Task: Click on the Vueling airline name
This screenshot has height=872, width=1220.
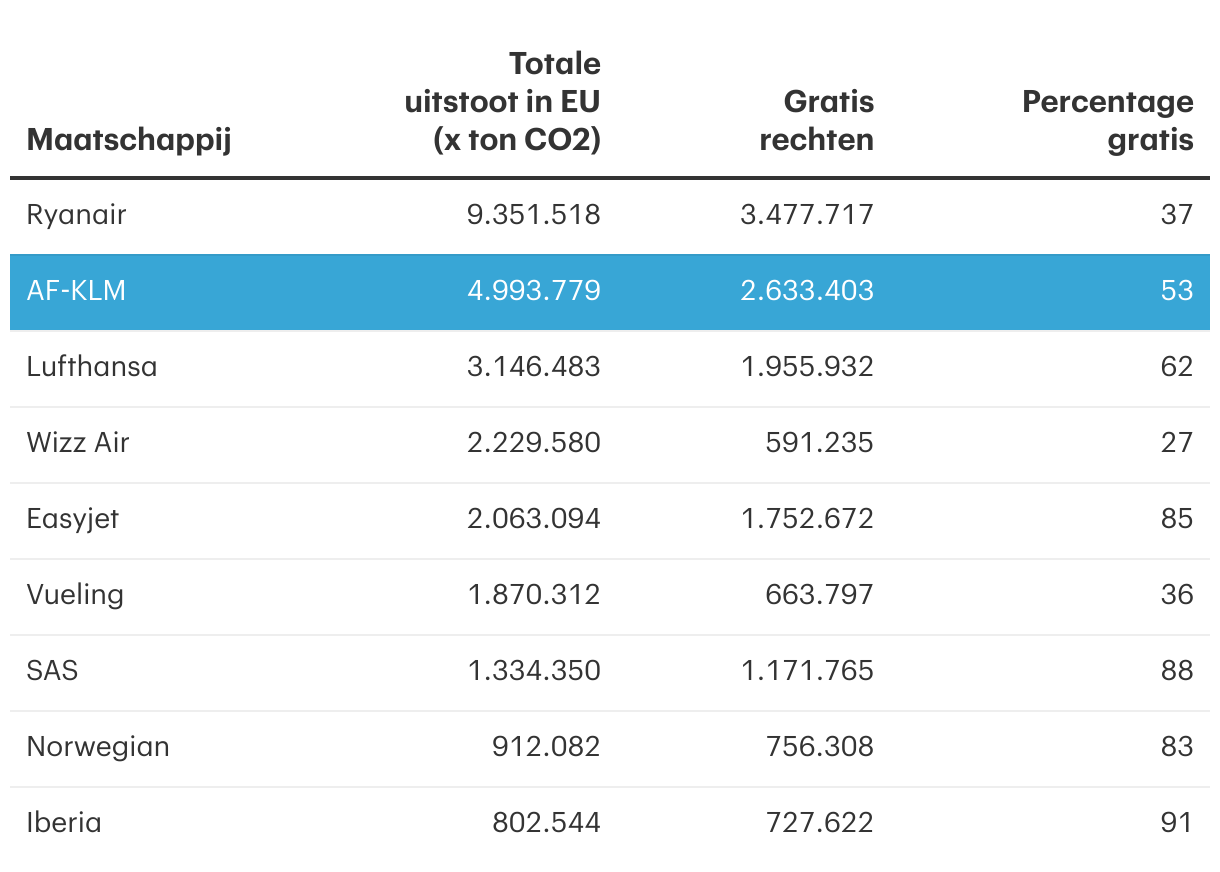Action: 75,594
